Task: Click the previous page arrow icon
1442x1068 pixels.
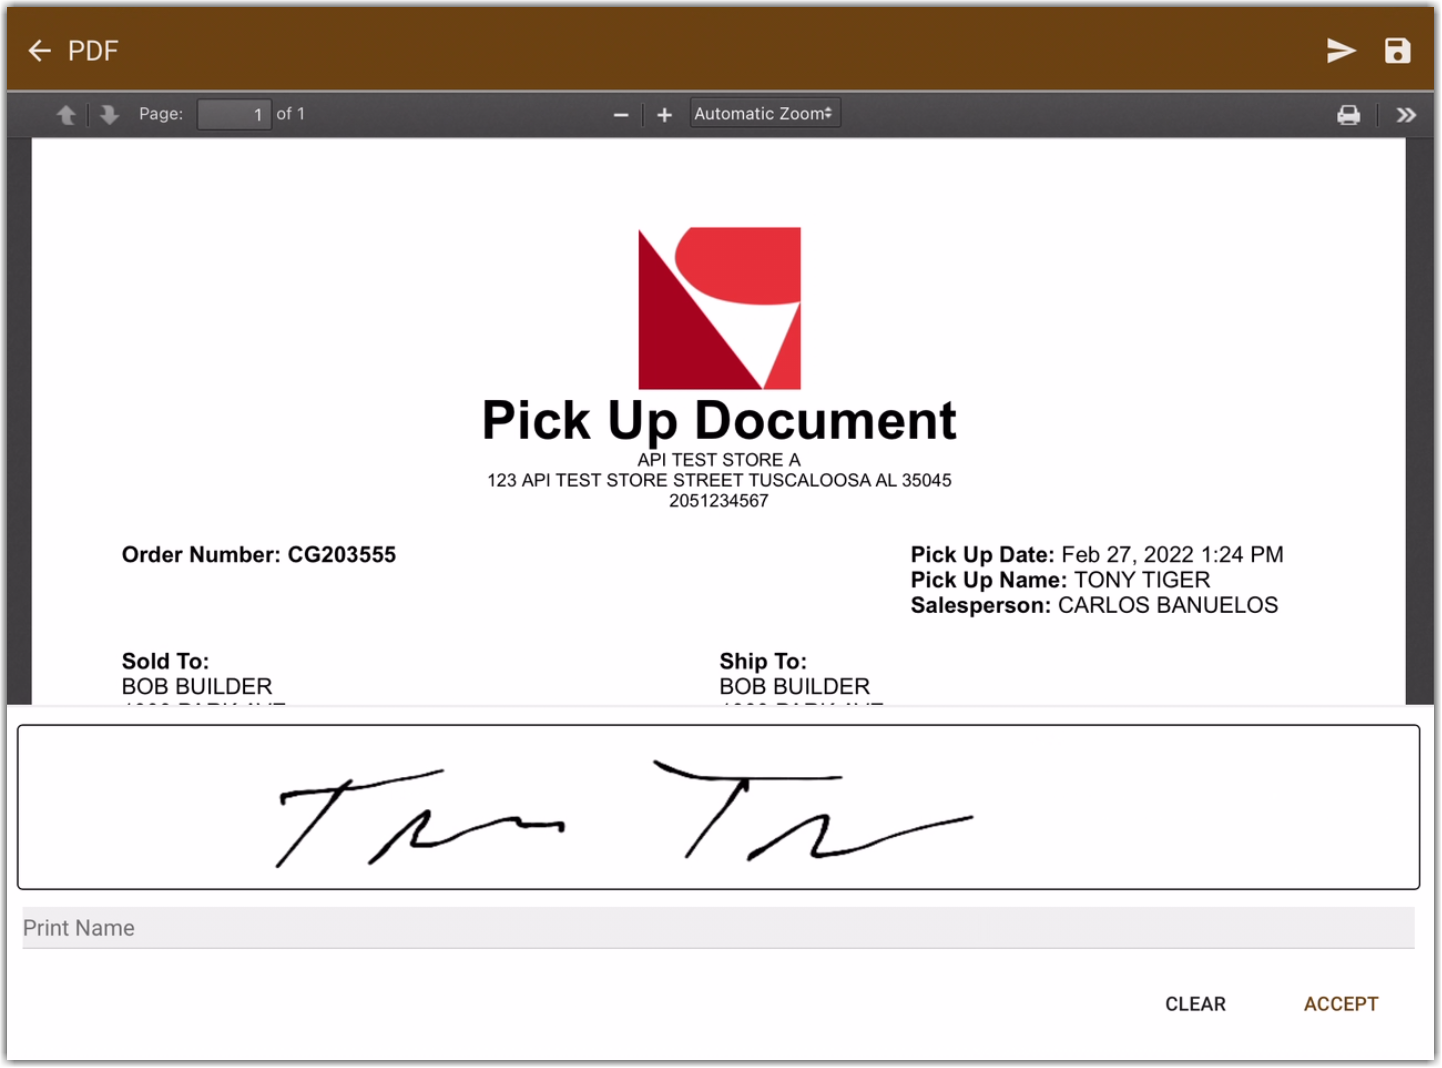Action: tap(66, 114)
